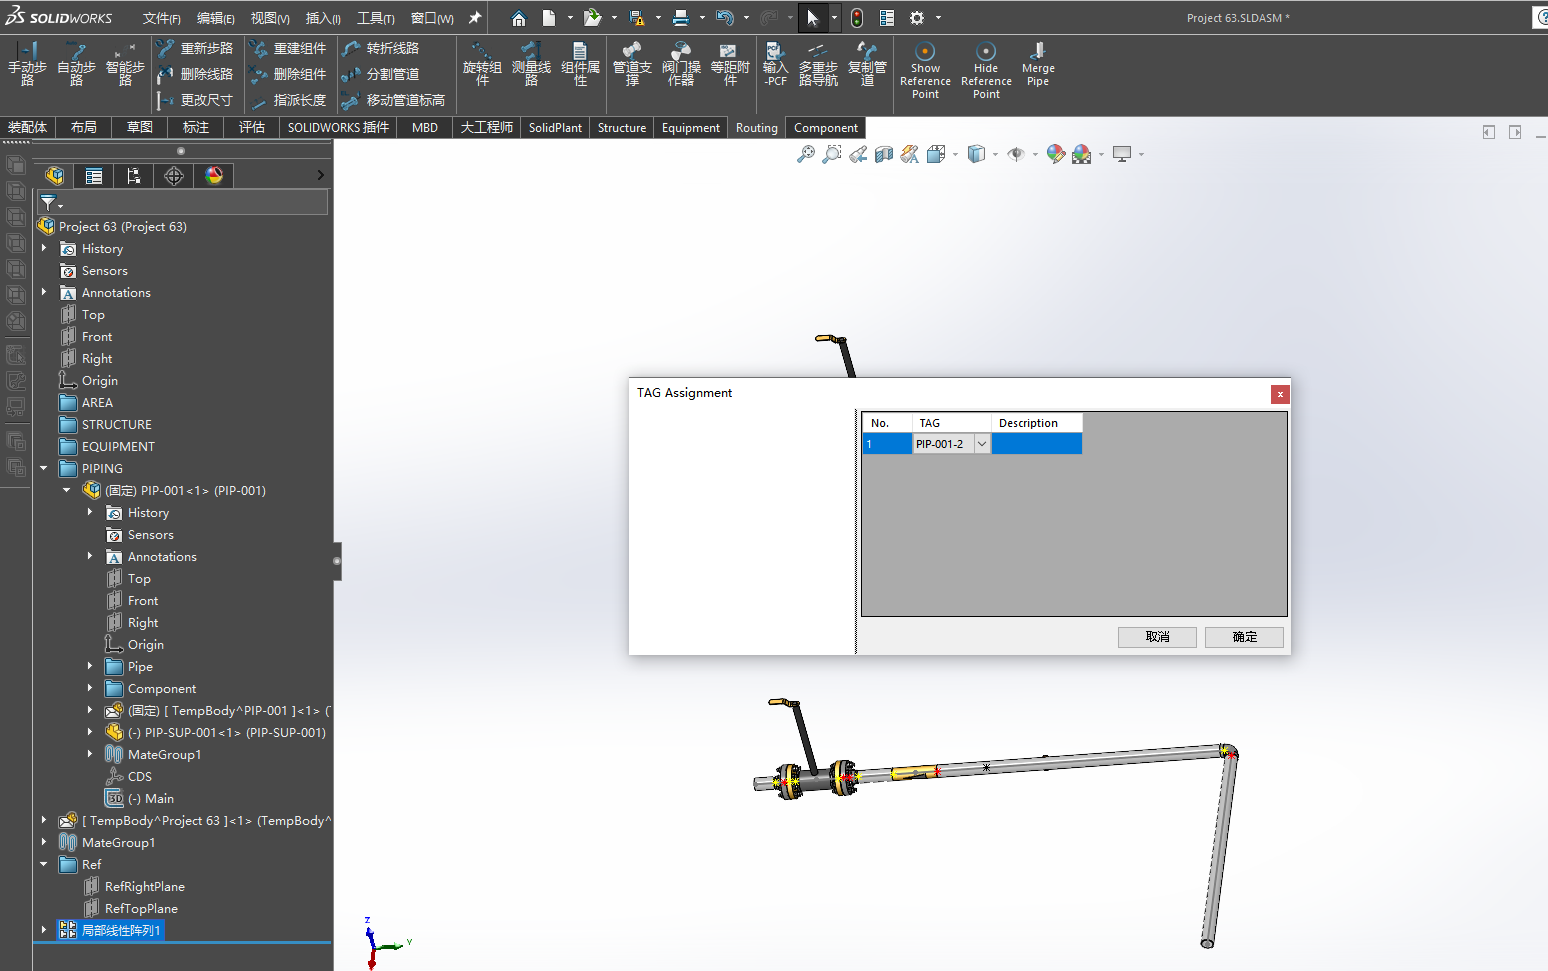Click 删除线路 delete route command
The image size is (1548, 971).
(196, 74)
